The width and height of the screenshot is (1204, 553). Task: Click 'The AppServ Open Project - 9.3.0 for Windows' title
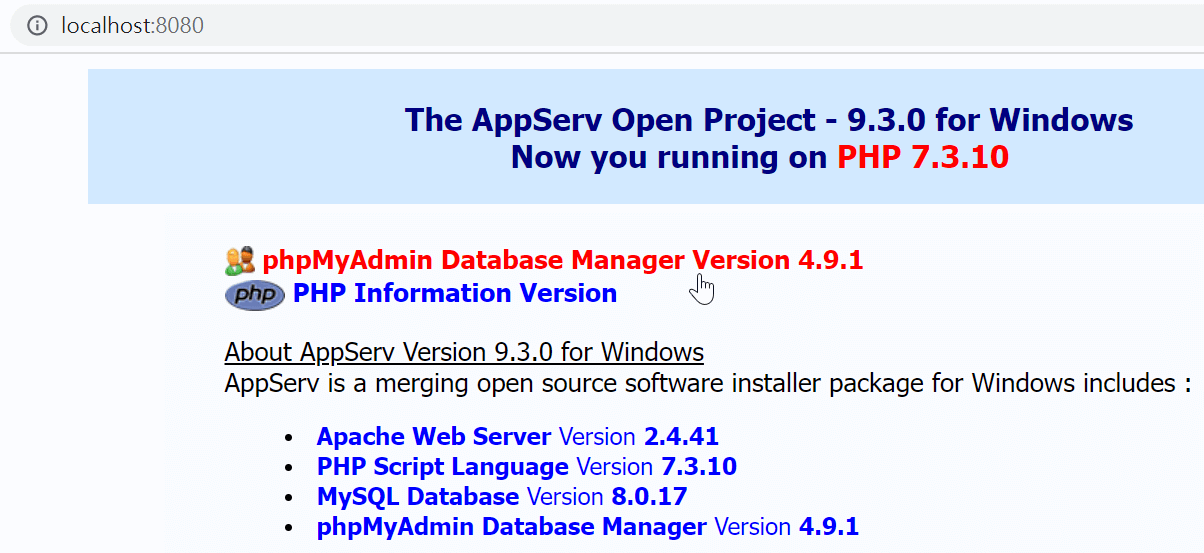(769, 120)
